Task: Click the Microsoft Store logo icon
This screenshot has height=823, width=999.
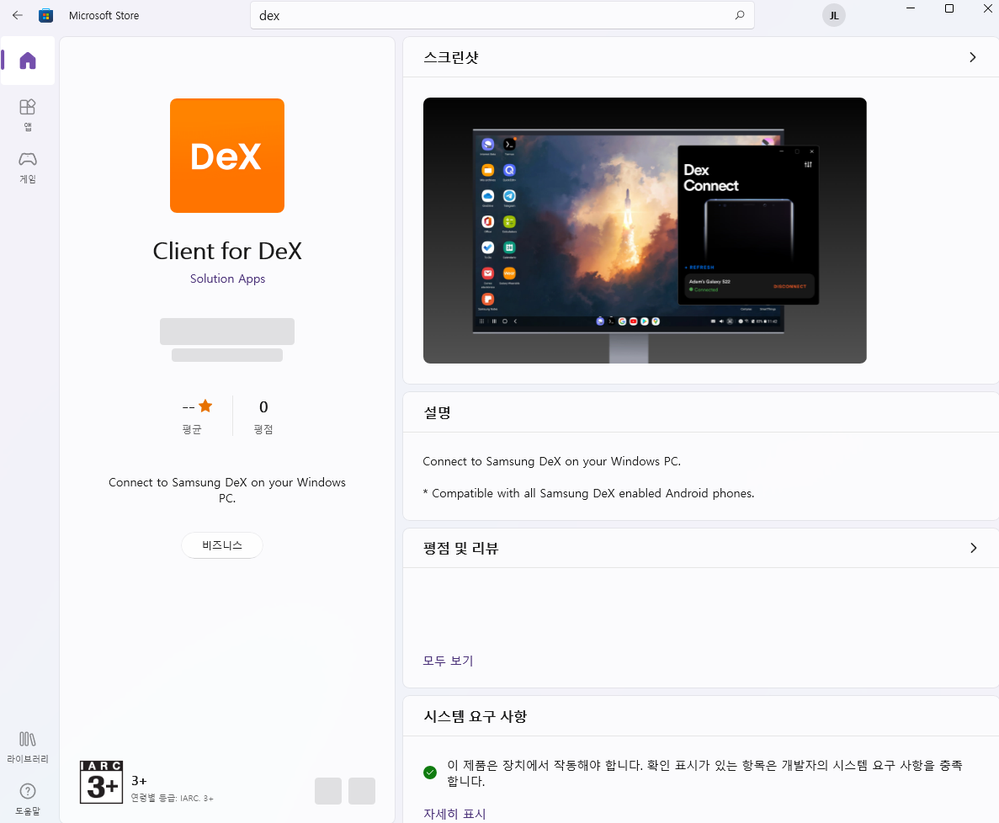Action: [45, 15]
